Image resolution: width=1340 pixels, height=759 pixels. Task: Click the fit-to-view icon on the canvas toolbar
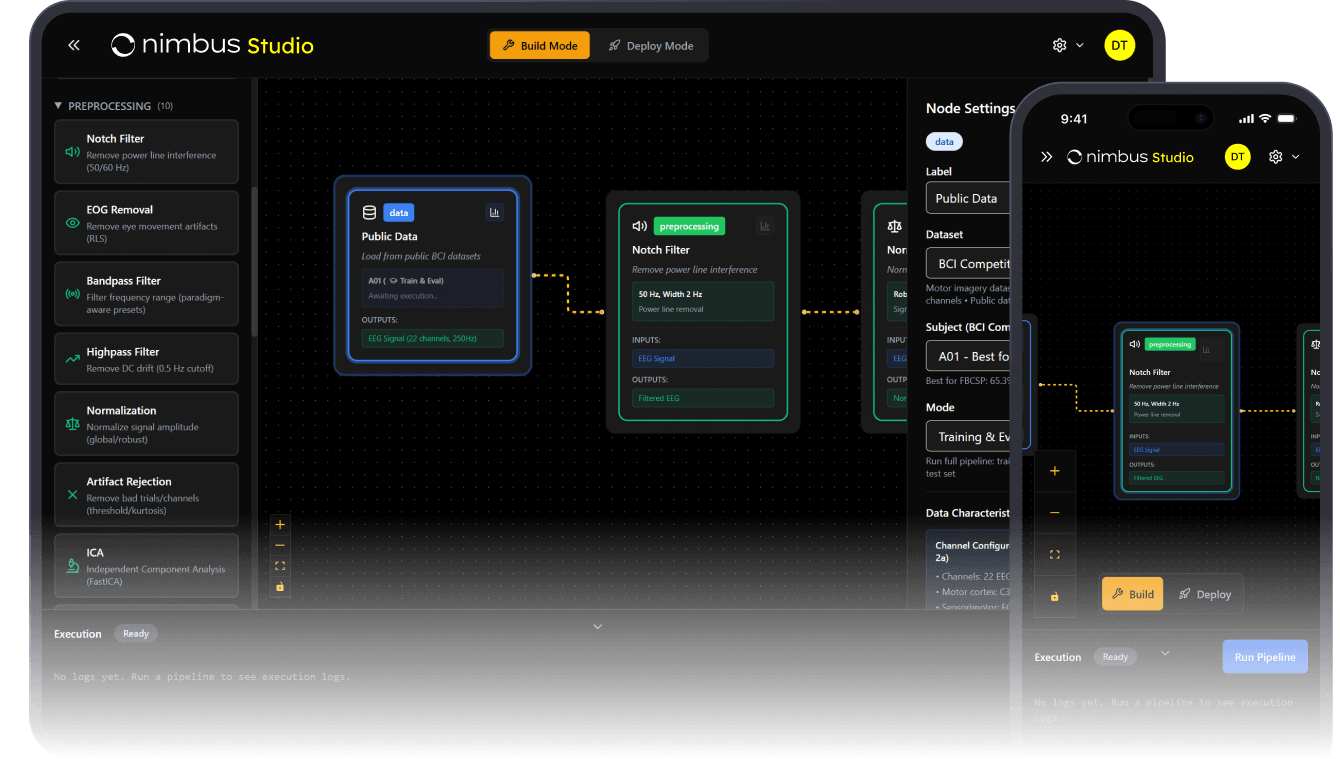[280, 565]
